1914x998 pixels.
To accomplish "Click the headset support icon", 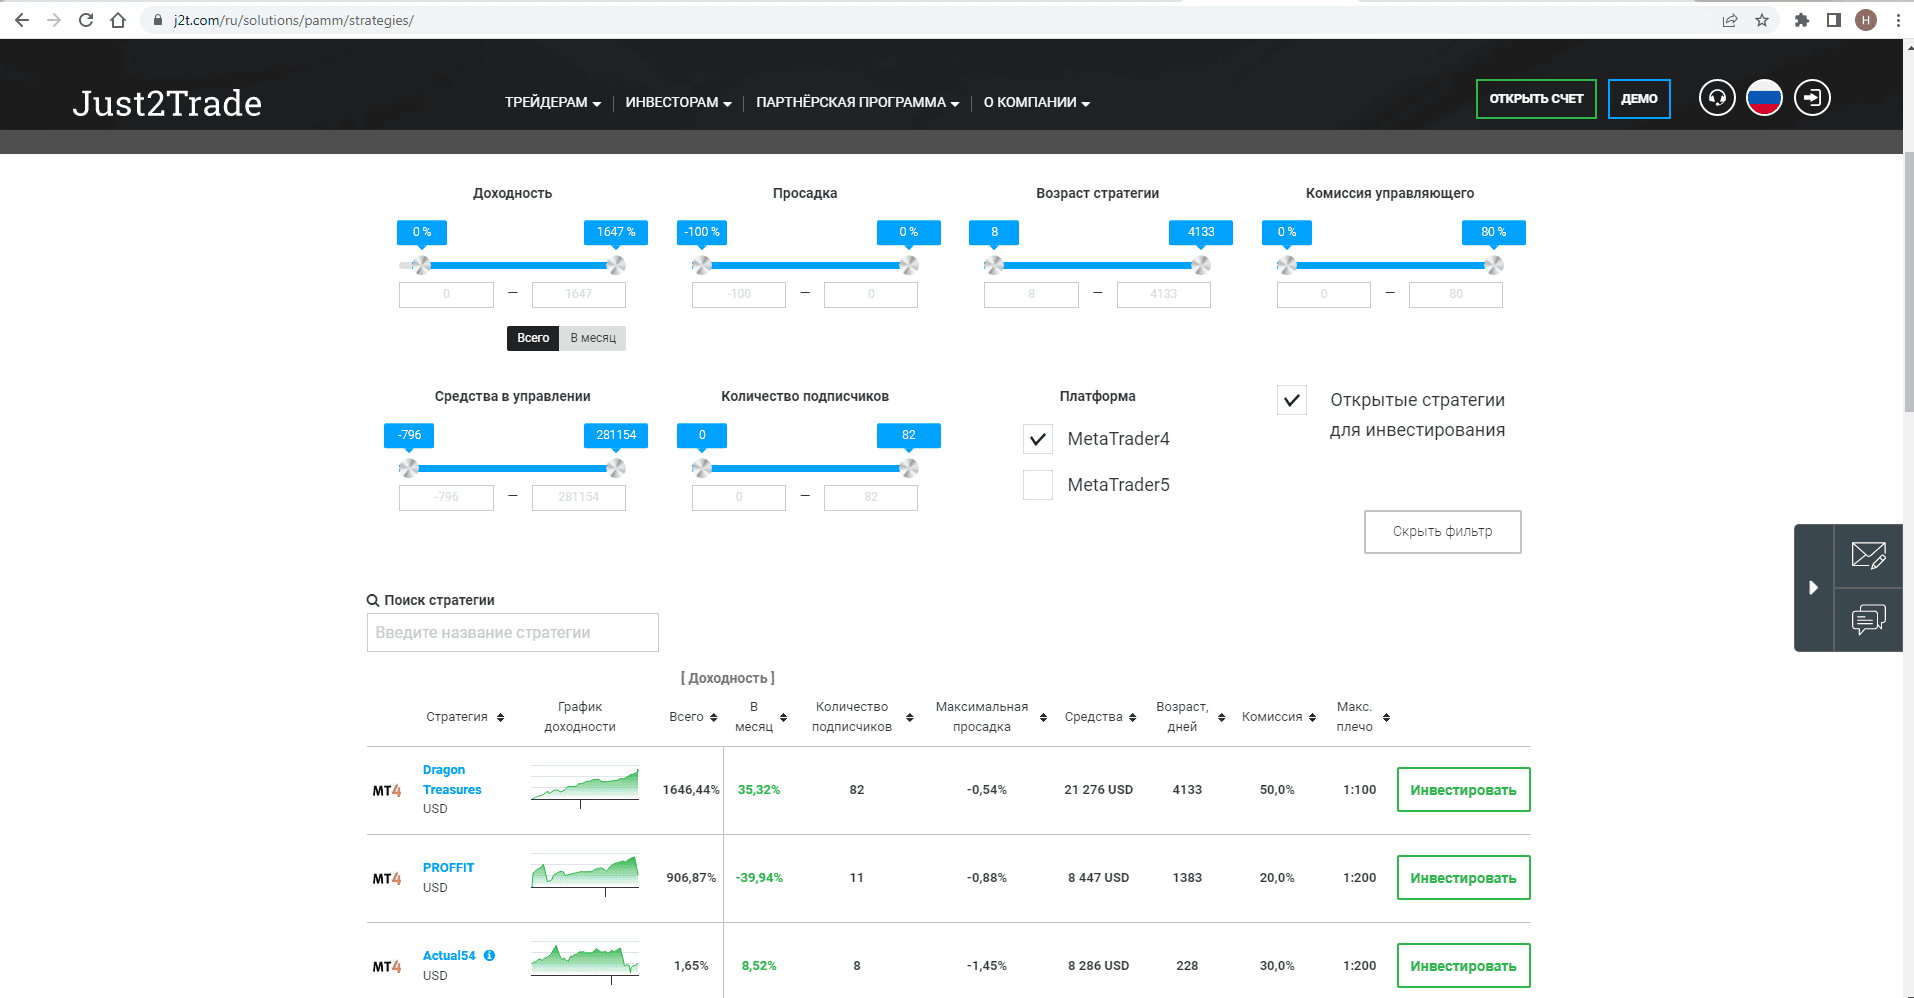I will click(1717, 98).
